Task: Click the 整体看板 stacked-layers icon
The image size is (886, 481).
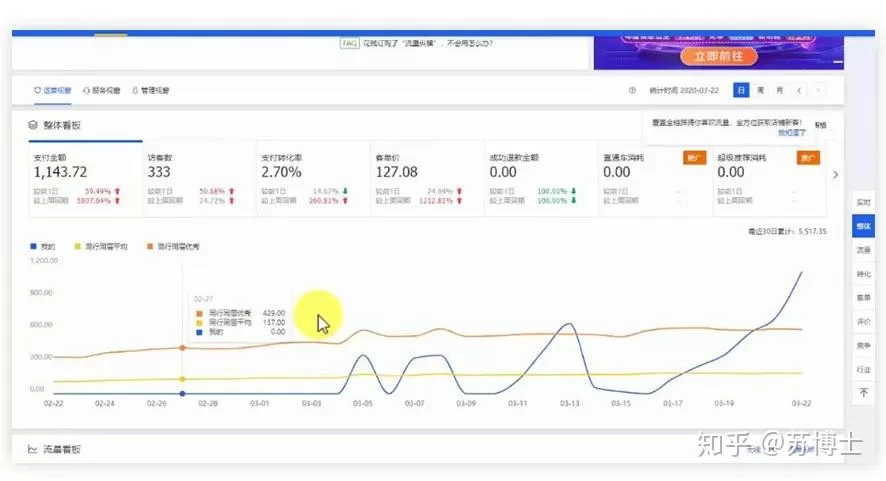Action: [x=33, y=125]
